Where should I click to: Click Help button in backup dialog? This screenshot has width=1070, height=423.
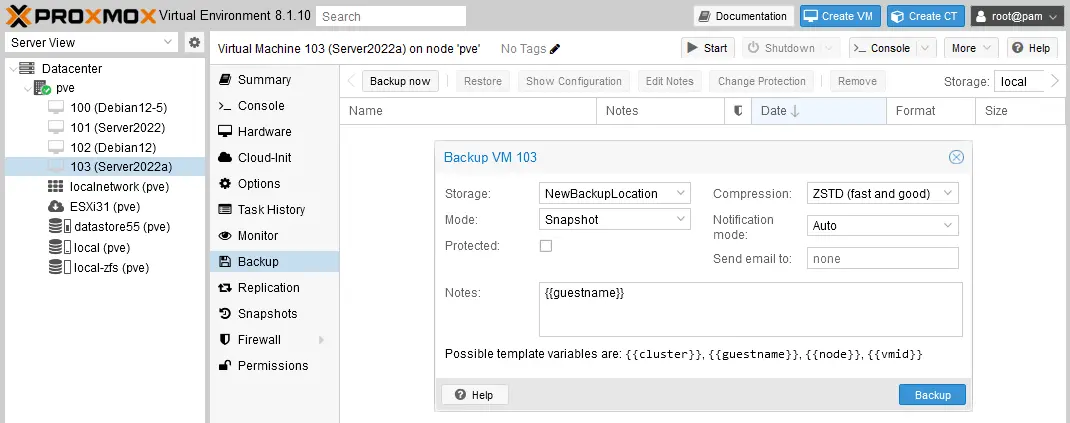coord(475,395)
